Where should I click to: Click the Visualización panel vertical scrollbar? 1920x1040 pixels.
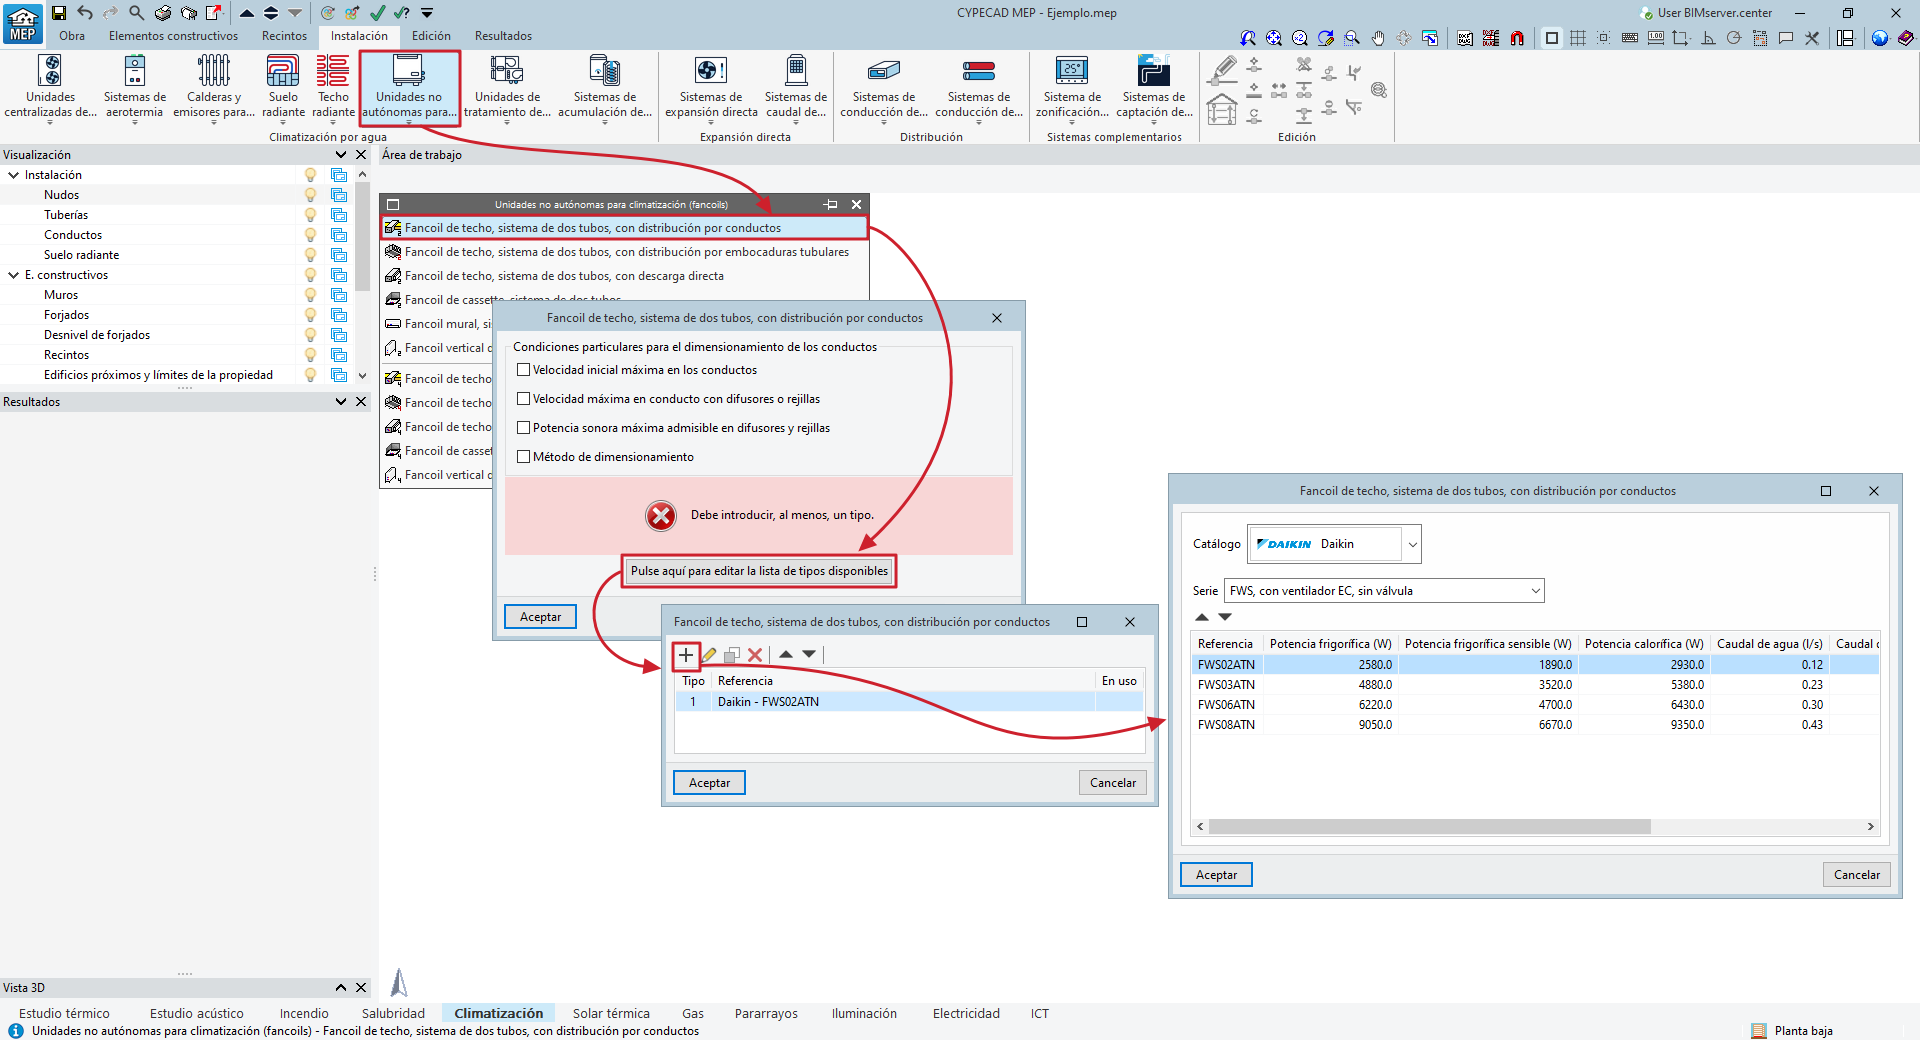pos(363,235)
